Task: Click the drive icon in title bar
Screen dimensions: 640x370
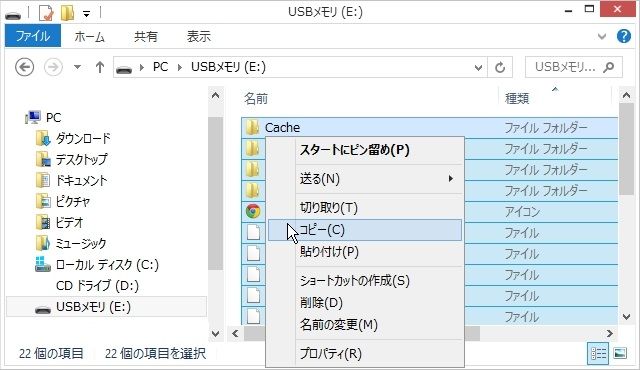Action: pyautogui.click(x=13, y=16)
